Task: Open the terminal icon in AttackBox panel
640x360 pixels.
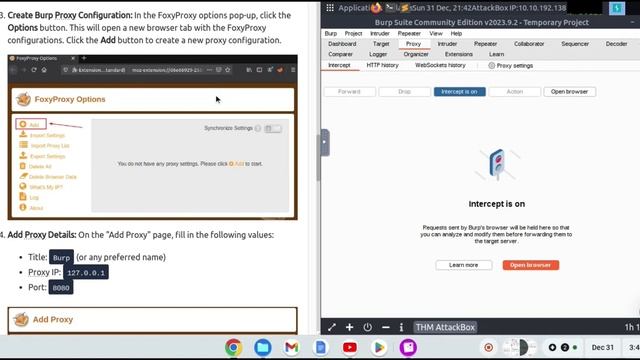Action: (x=390, y=7)
